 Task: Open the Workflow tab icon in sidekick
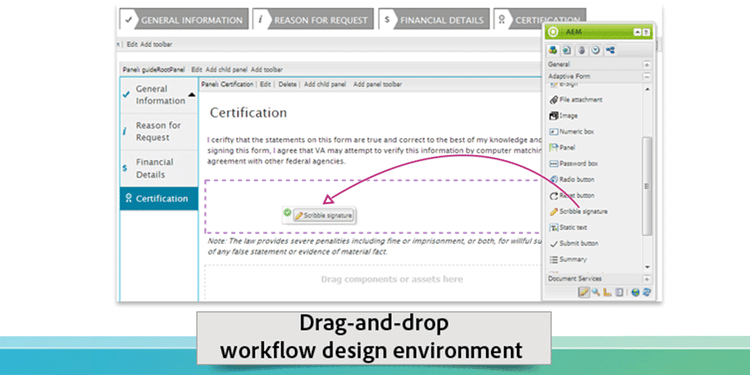610,50
